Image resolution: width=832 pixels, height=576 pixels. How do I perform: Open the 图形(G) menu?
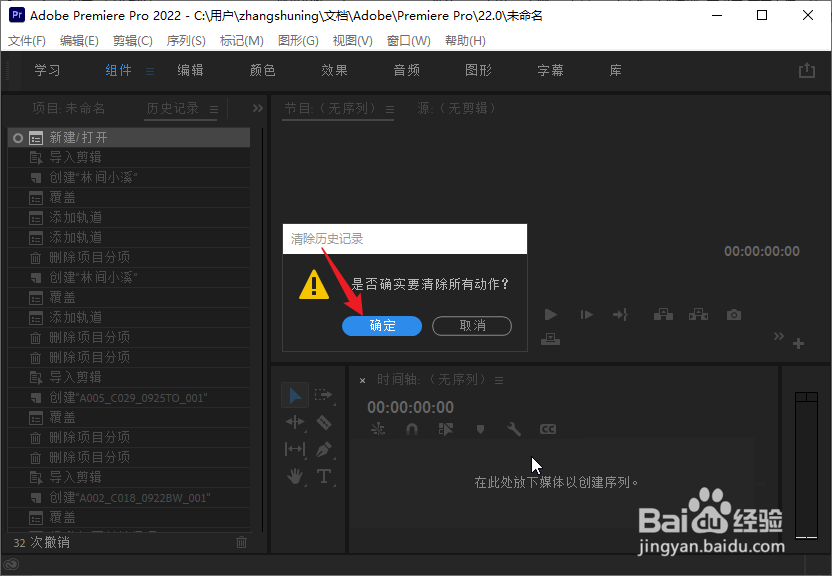tap(298, 41)
